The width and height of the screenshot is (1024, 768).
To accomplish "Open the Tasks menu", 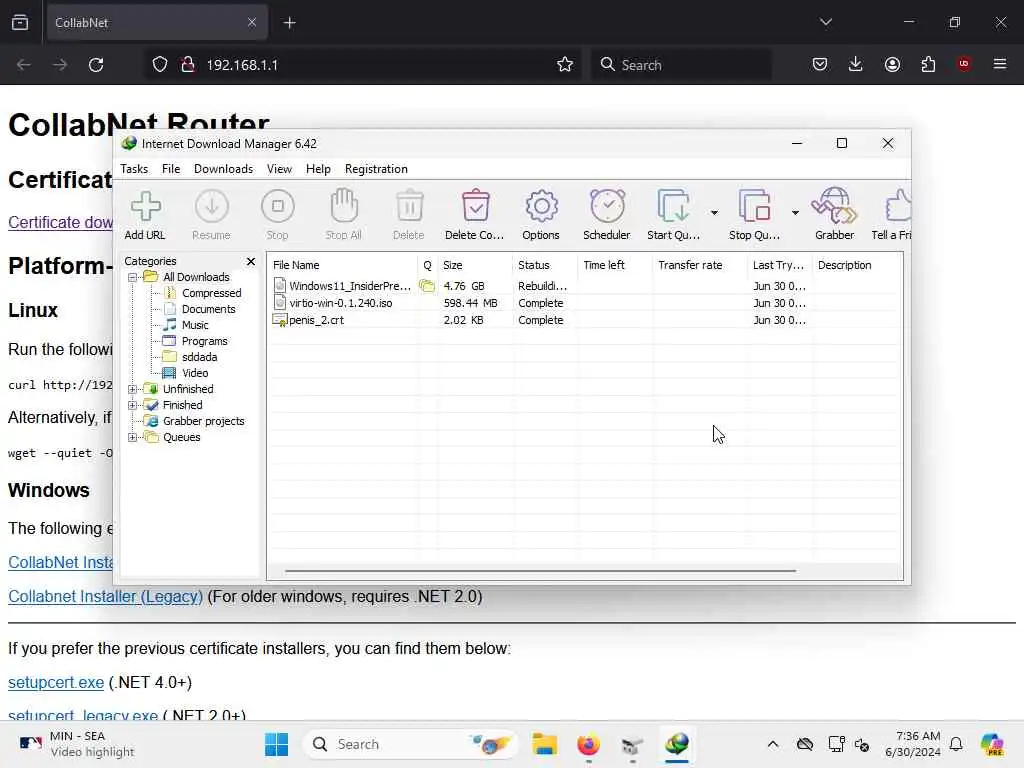I will click(134, 169).
